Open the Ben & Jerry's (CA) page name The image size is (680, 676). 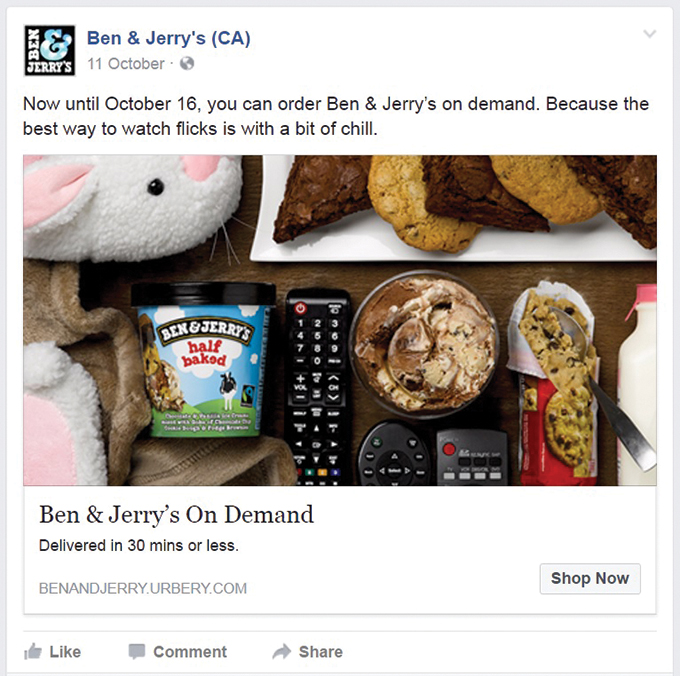(x=169, y=38)
